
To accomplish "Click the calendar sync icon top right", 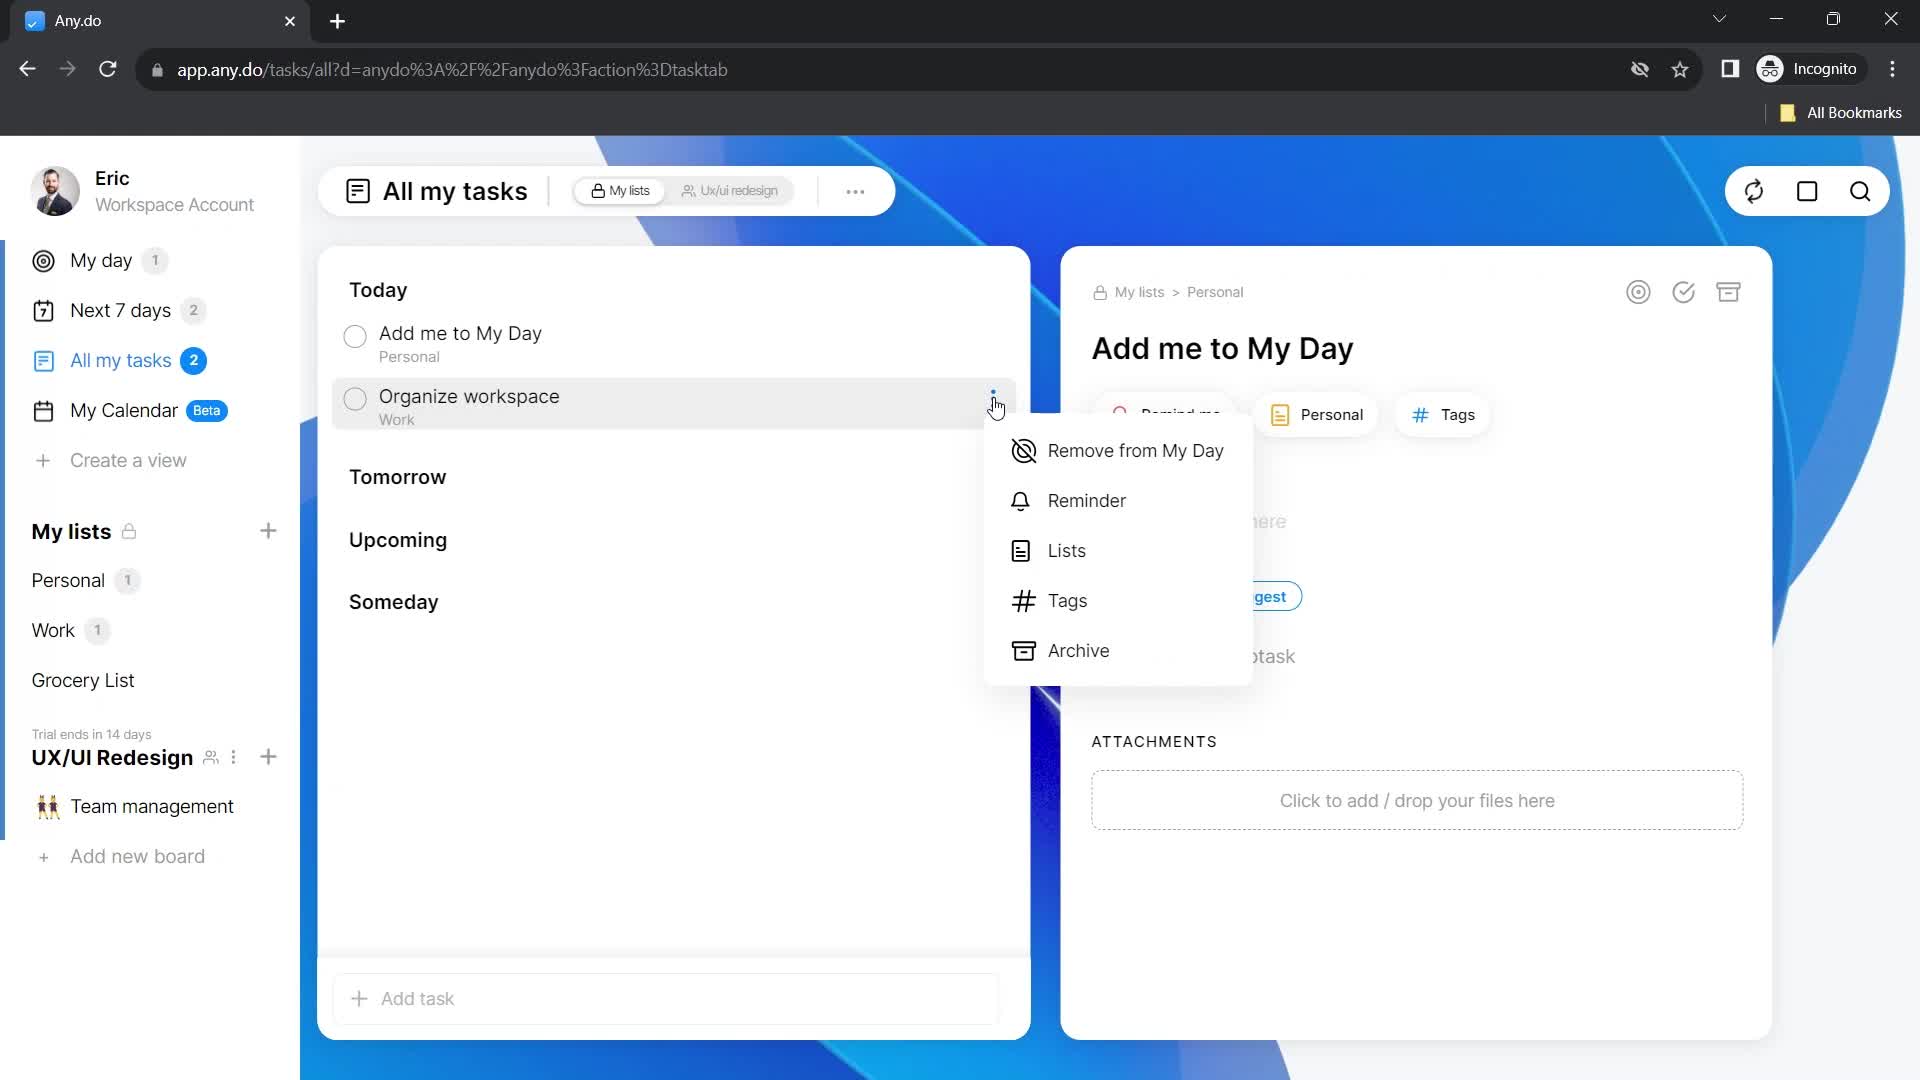I will click(x=1755, y=191).
